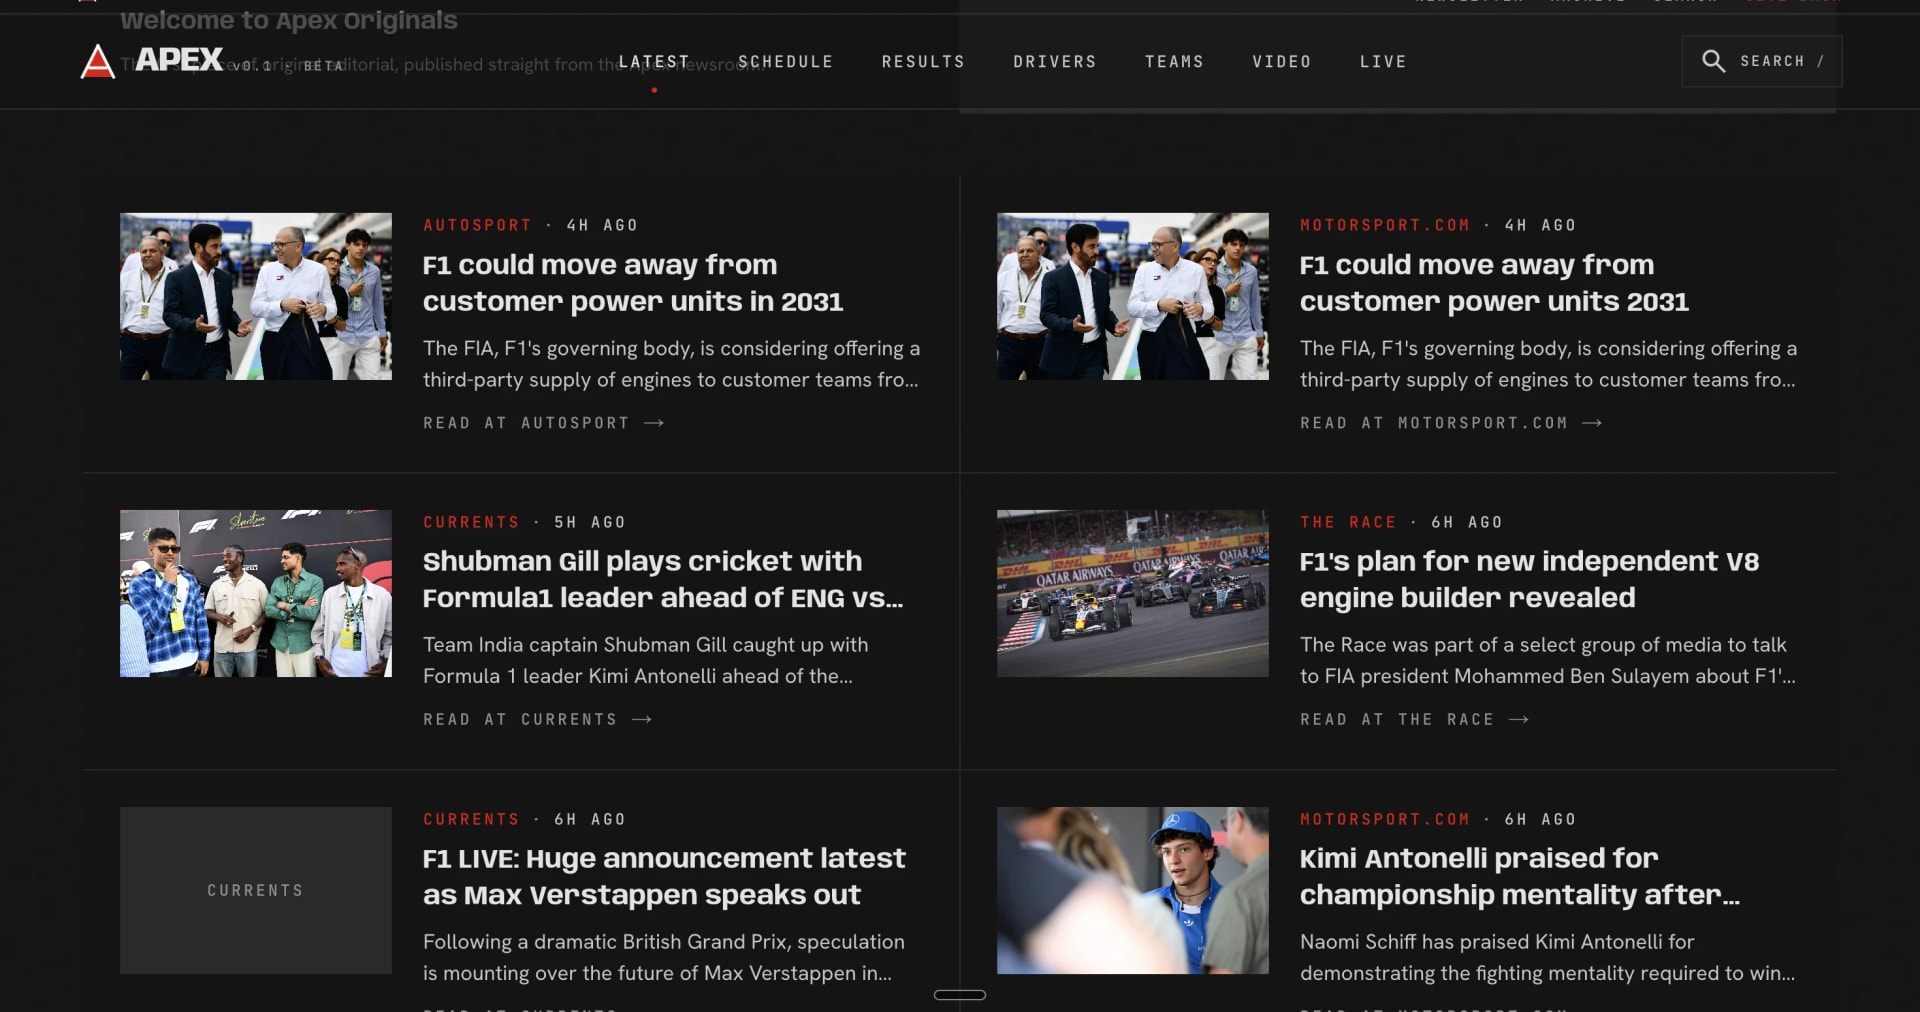Click the pill-shaped handle at bottom center

(x=960, y=995)
